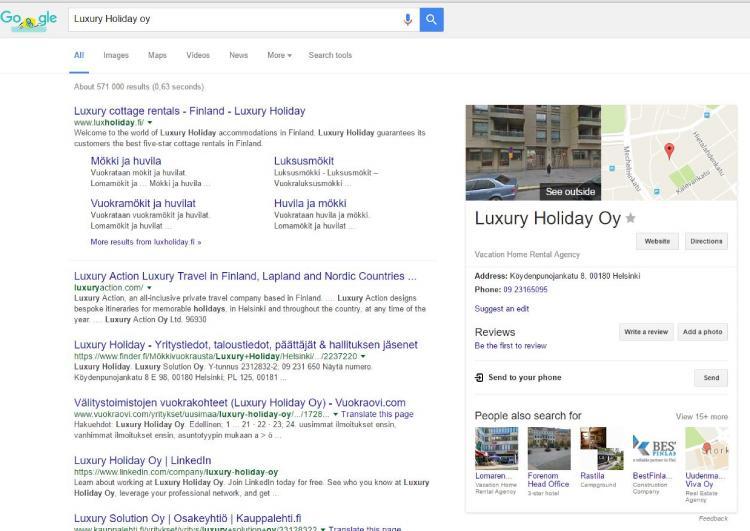Click View 15+ more link
Screen dimensions: 750x531
point(702,416)
